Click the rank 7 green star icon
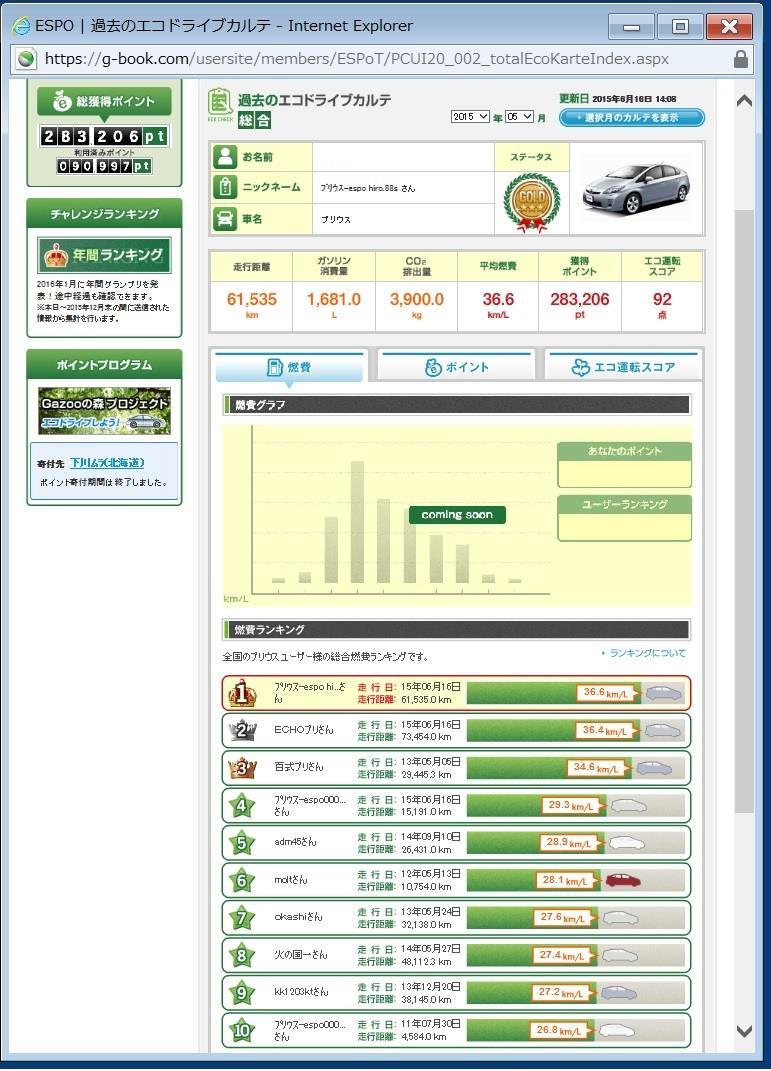 pos(242,918)
